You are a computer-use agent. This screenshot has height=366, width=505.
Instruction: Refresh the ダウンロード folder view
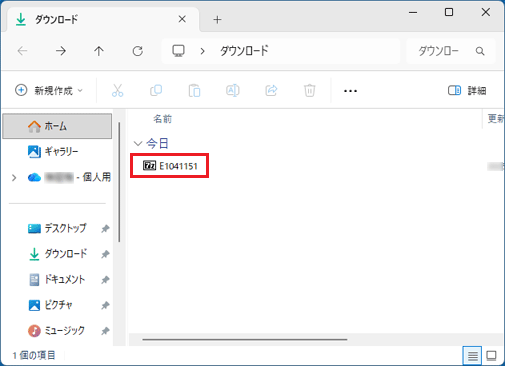tap(138, 51)
